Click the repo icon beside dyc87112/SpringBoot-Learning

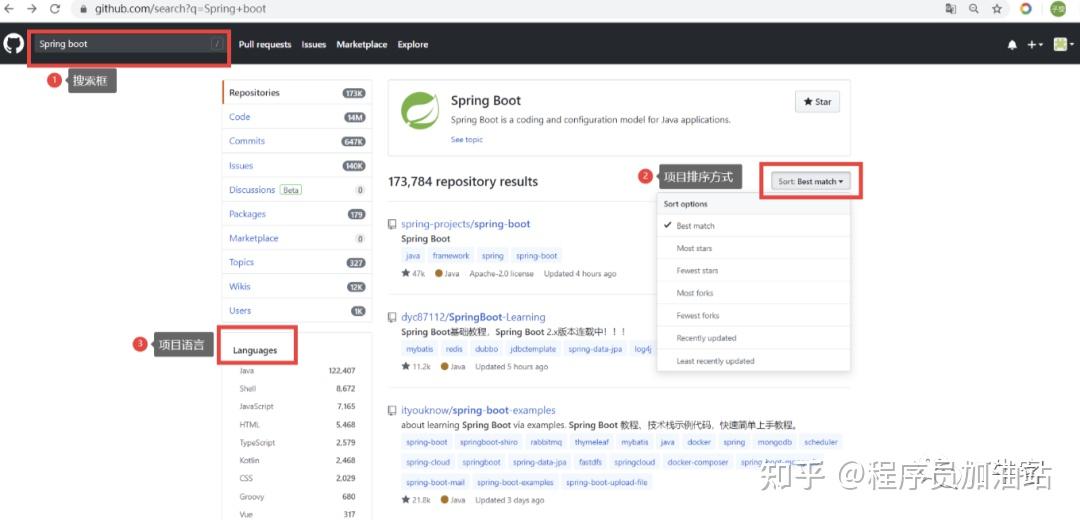pyautogui.click(x=392, y=318)
